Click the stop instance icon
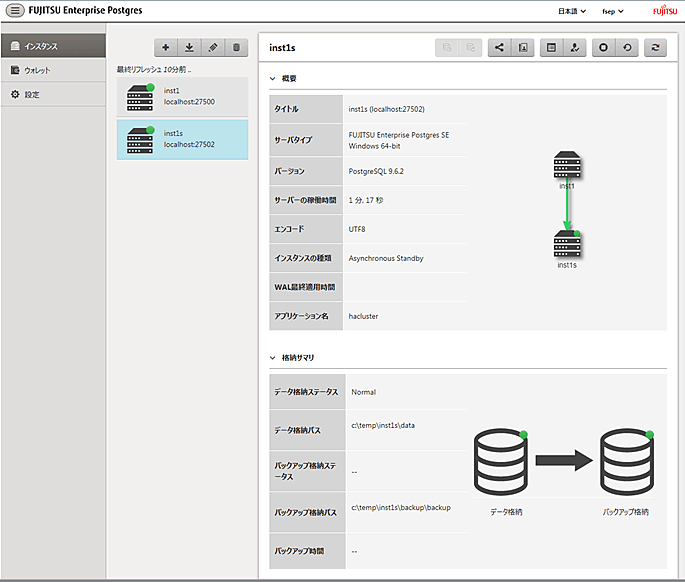685x582 pixels. [x=603, y=47]
